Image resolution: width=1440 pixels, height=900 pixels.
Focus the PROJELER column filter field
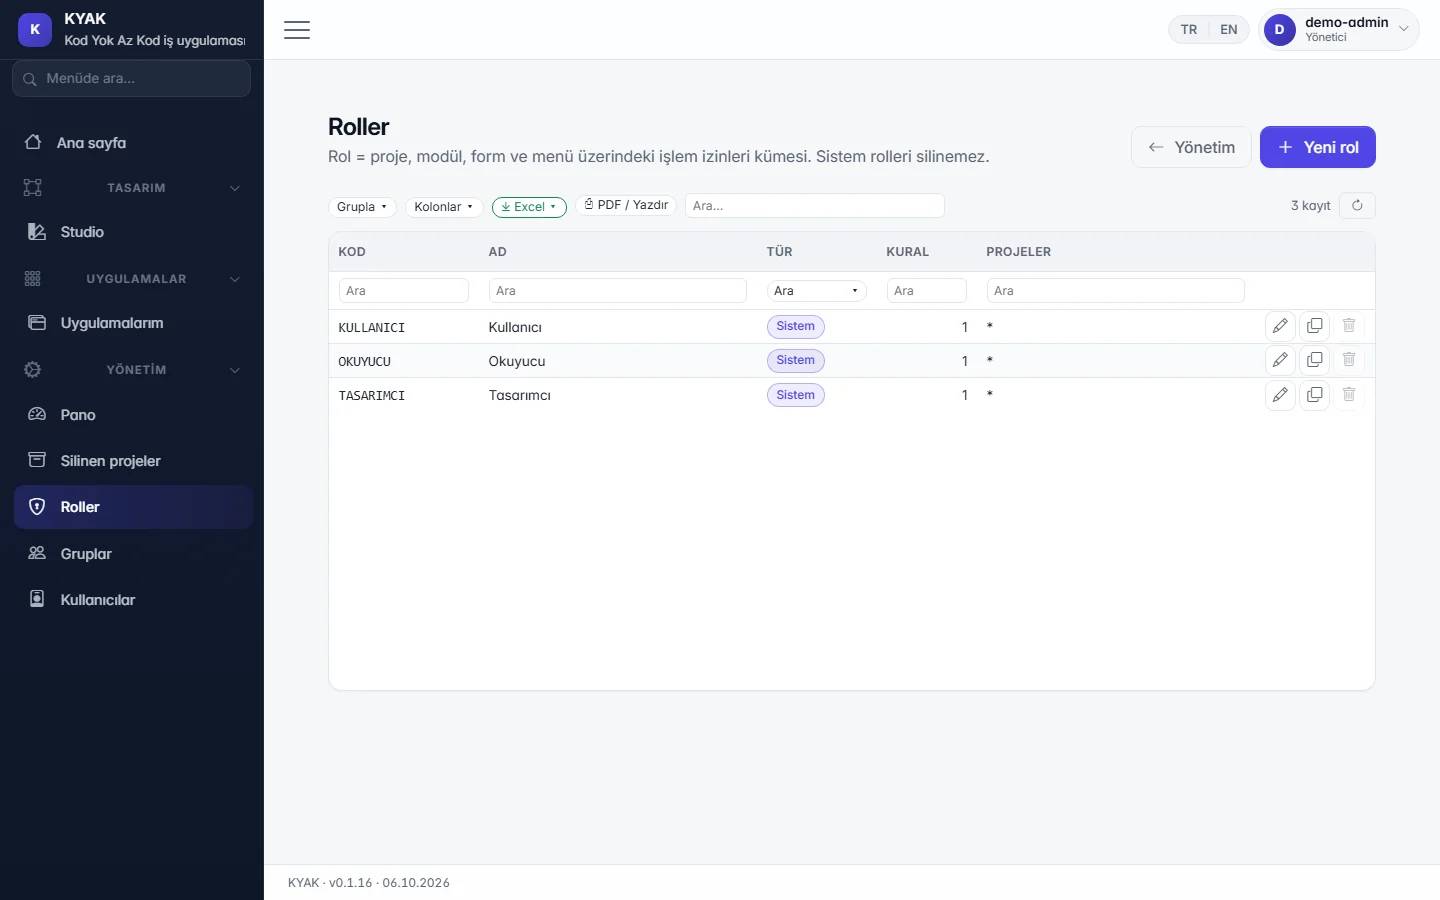[x=1116, y=291]
